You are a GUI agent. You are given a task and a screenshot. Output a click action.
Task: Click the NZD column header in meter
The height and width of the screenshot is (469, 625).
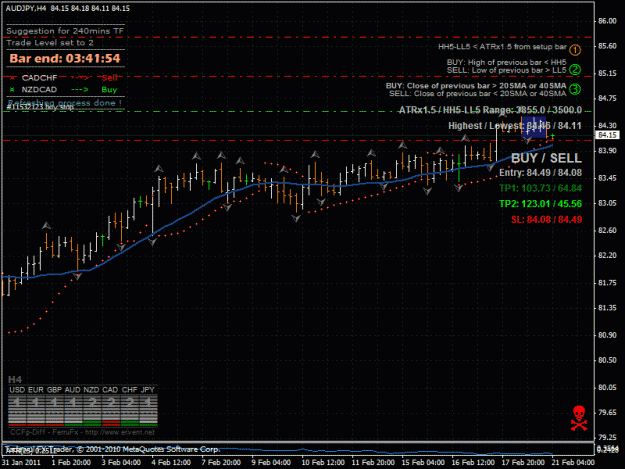click(x=91, y=390)
